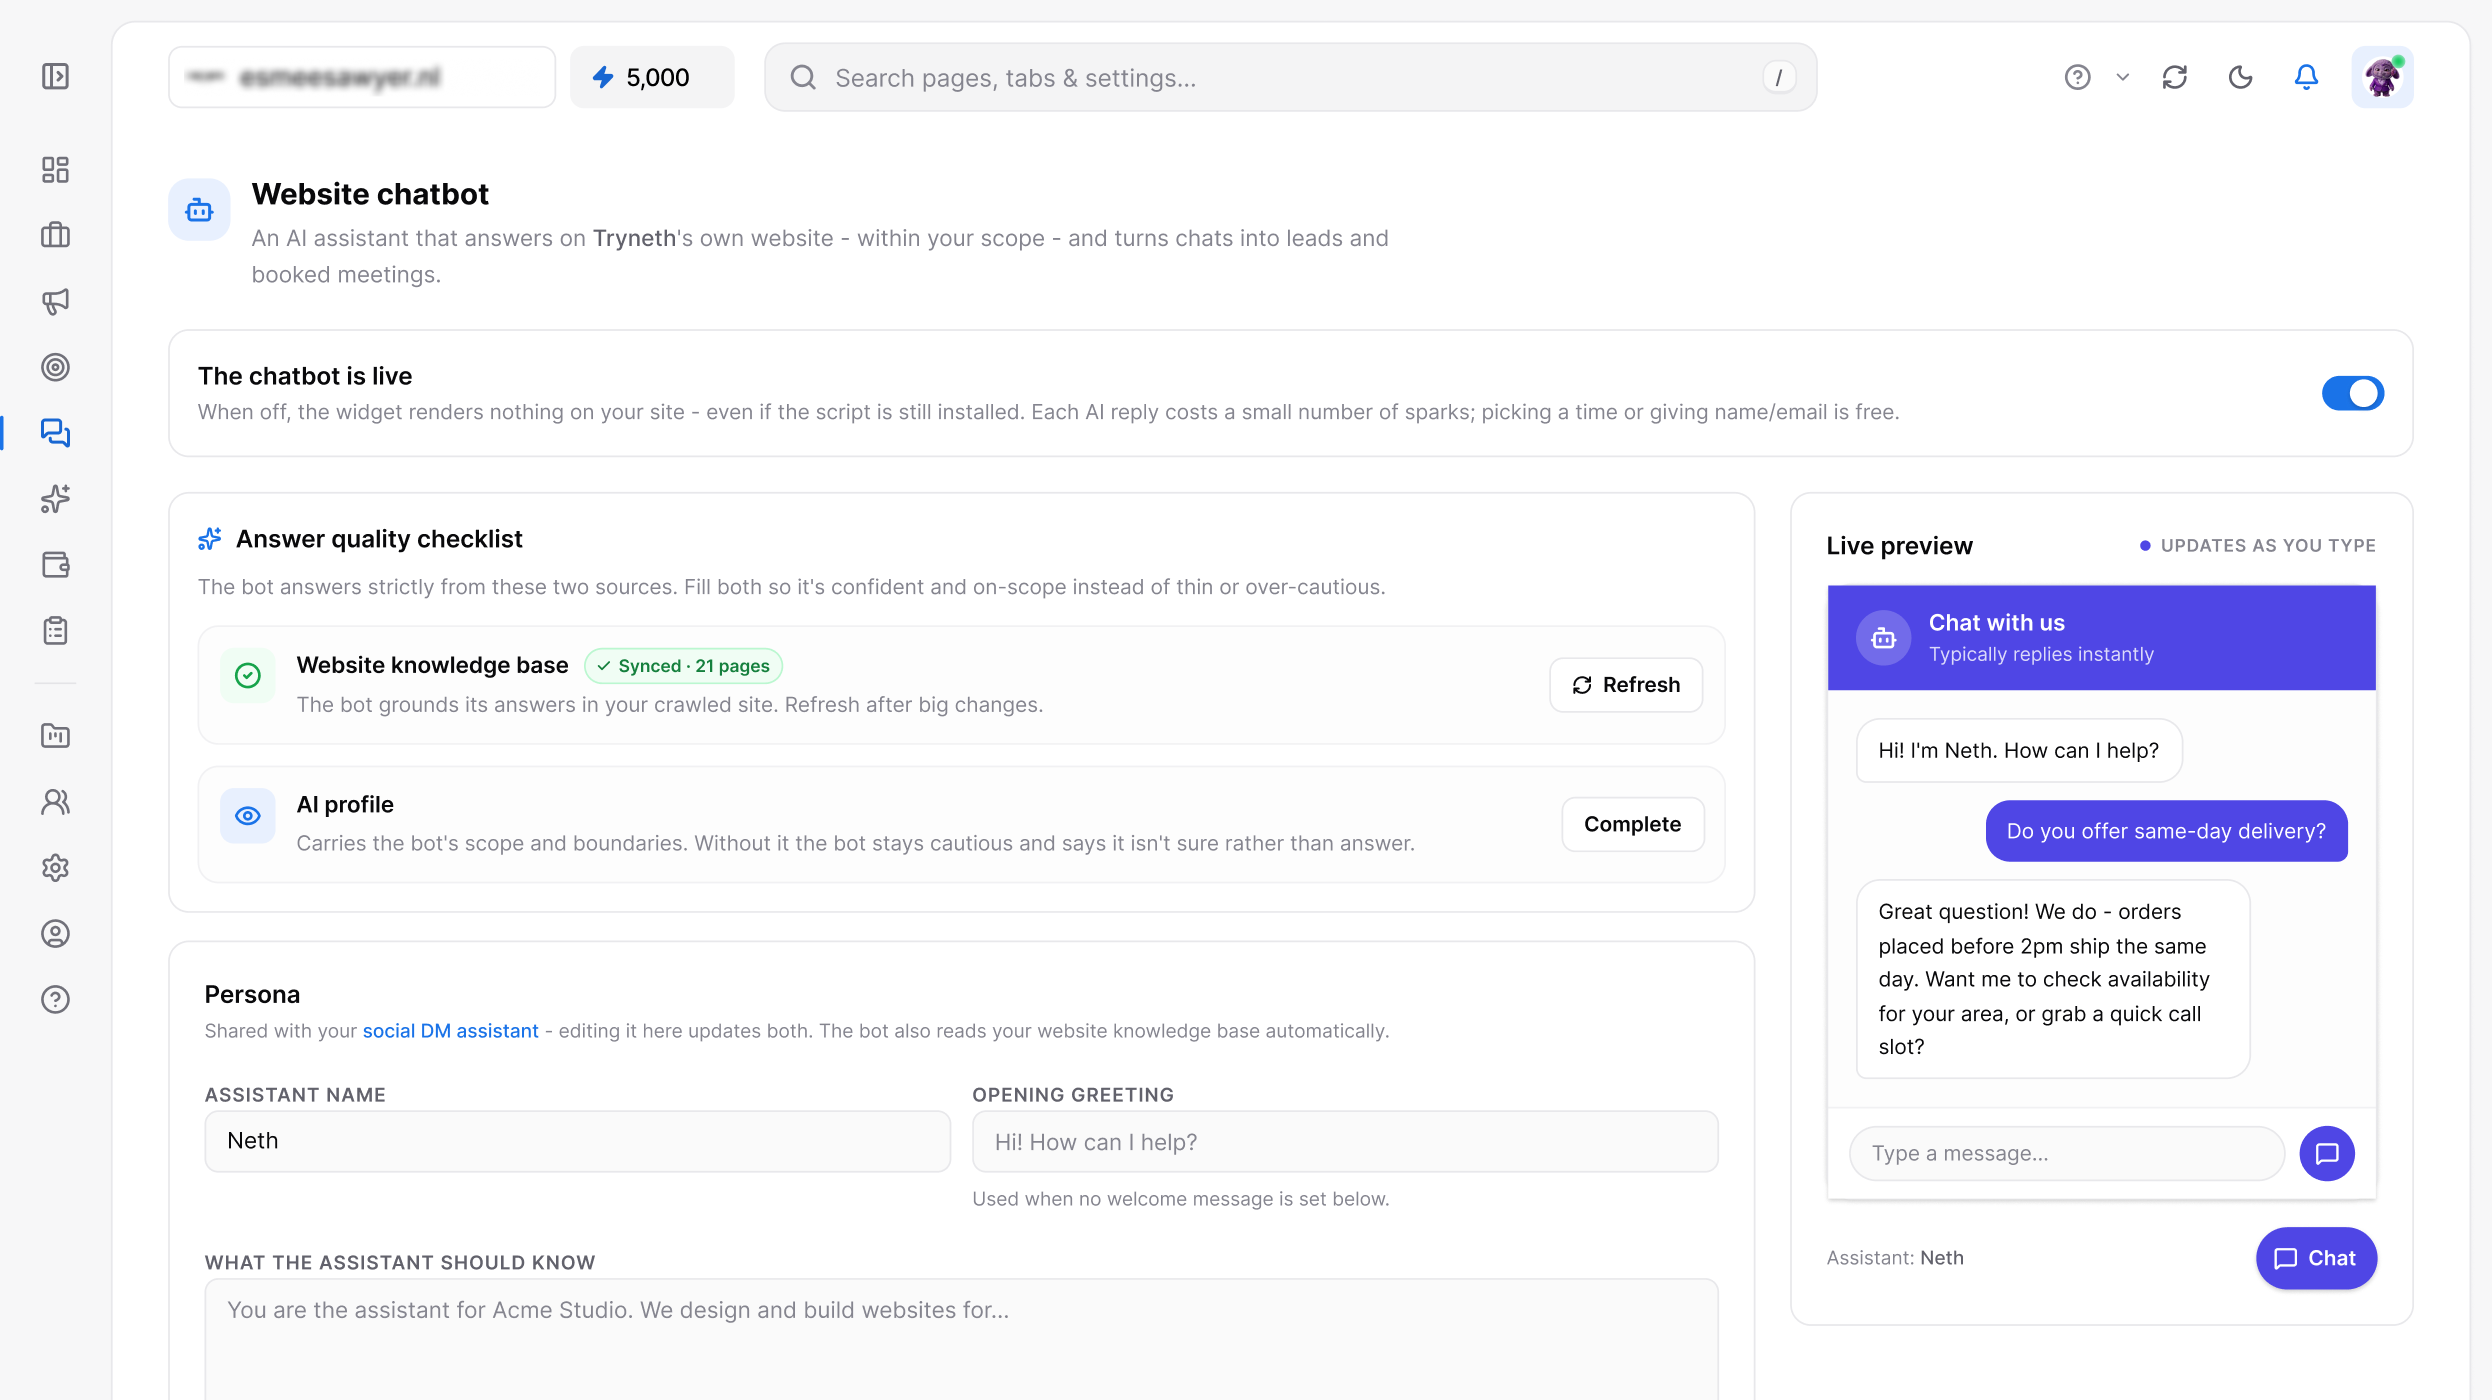Viewport: 2492px width, 1400px height.
Task: Open the user avatar profile menu
Action: [x=2382, y=77]
